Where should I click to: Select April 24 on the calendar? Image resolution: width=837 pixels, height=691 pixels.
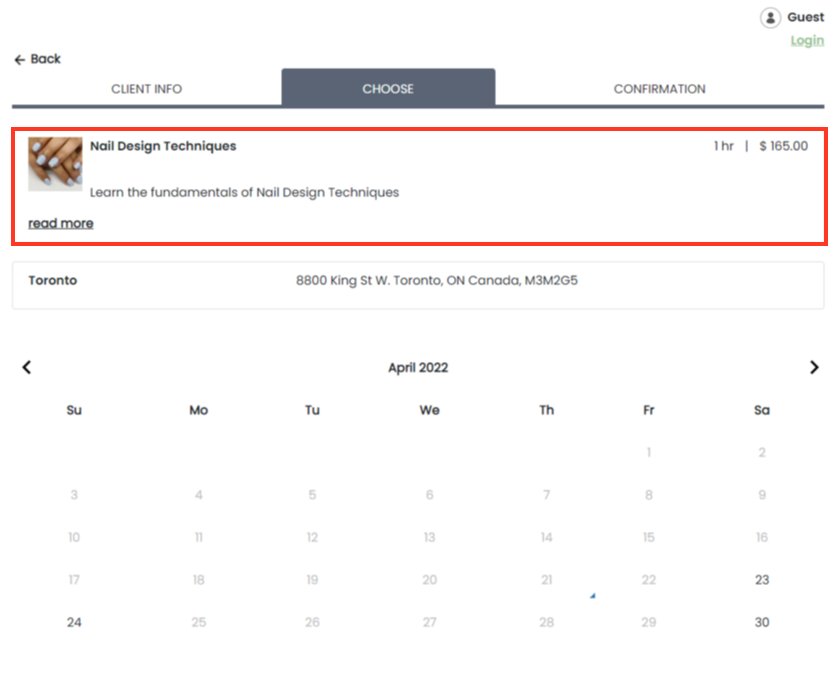(74, 622)
